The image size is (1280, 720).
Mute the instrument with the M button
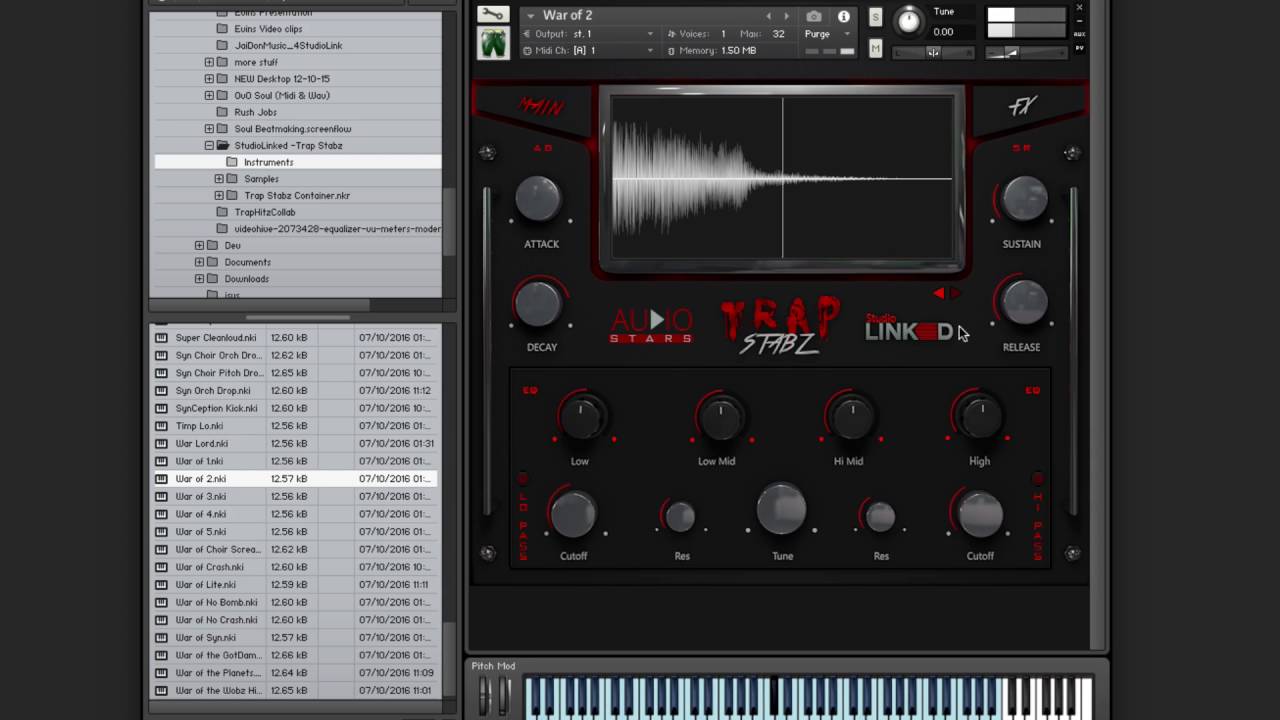(876, 48)
